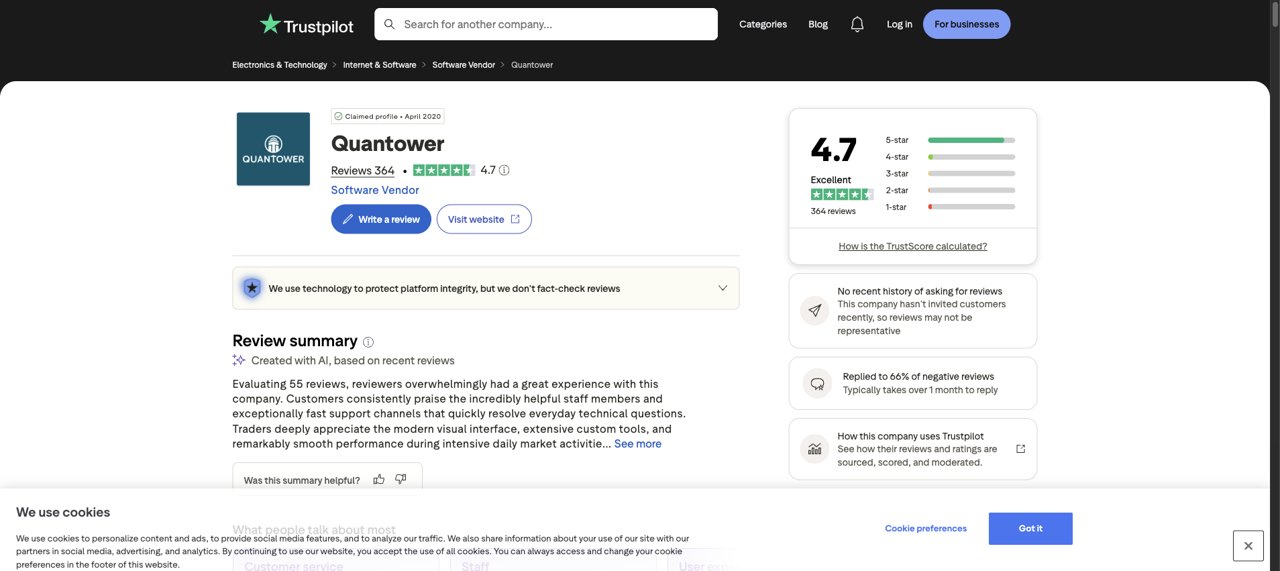Filter reviews by 1-star bar
The height and width of the screenshot is (571, 1280).
click(x=950, y=207)
